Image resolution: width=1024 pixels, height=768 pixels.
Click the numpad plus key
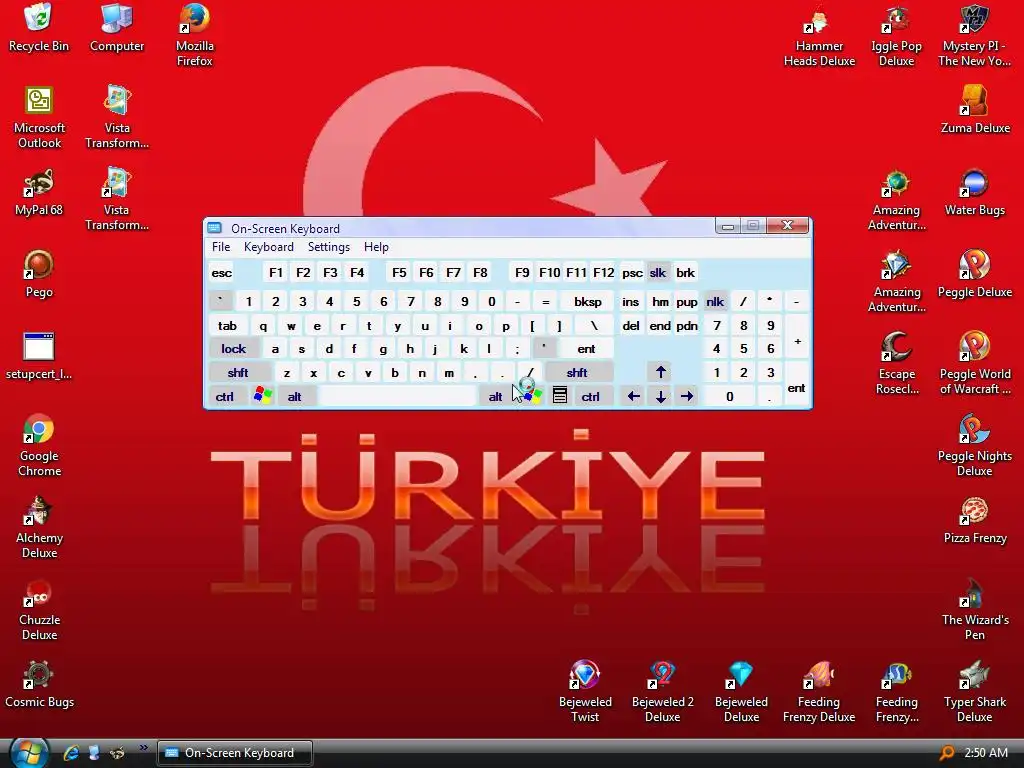tap(797, 341)
